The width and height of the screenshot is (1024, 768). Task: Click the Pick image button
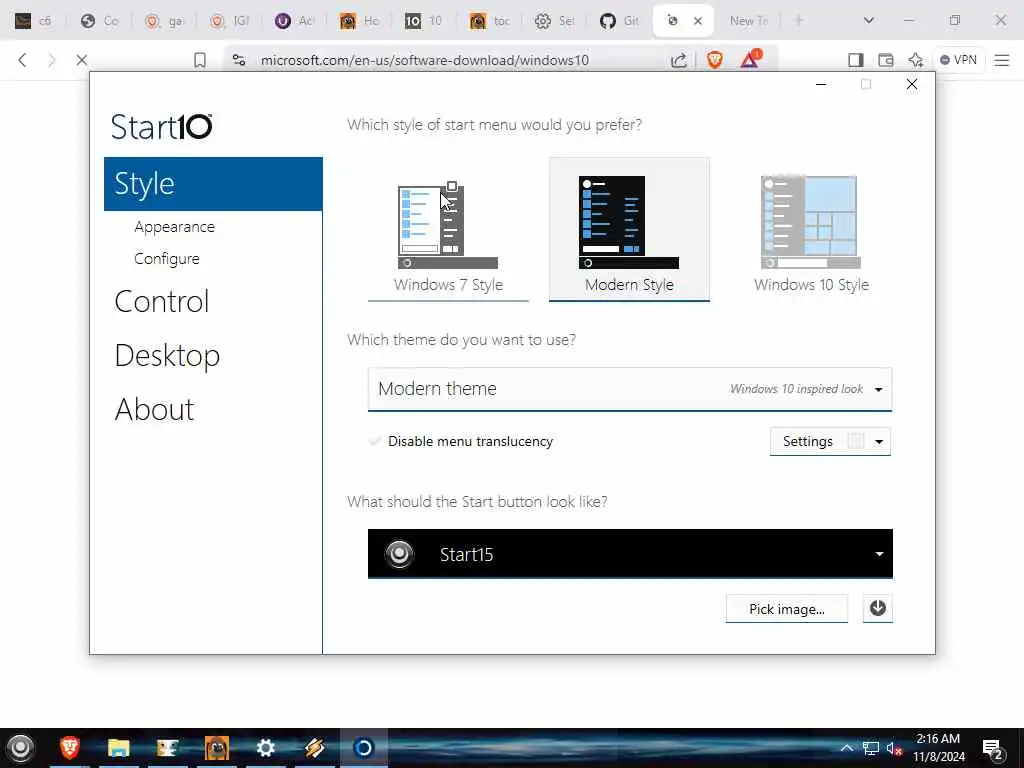point(786,609)
